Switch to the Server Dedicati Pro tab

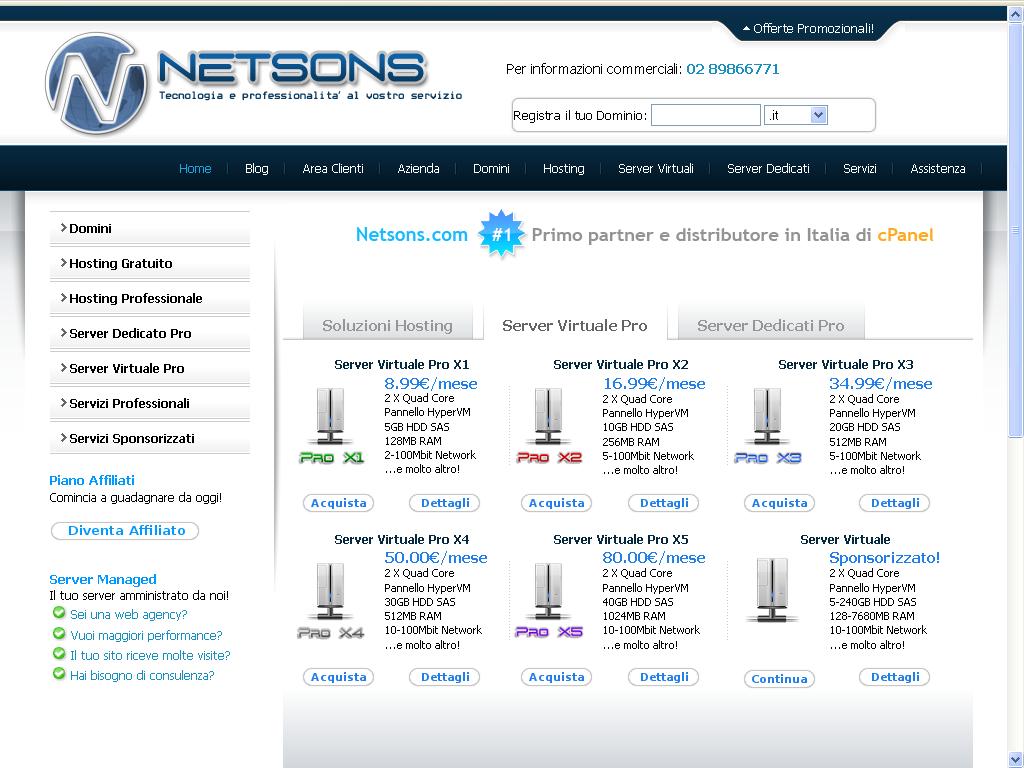tap(771, 325)
